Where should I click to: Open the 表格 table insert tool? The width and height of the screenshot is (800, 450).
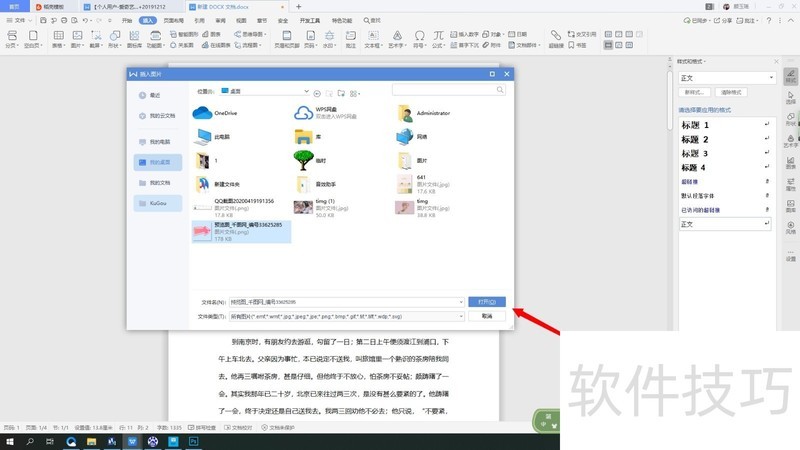pyautogui.click(x=58, y=39)
